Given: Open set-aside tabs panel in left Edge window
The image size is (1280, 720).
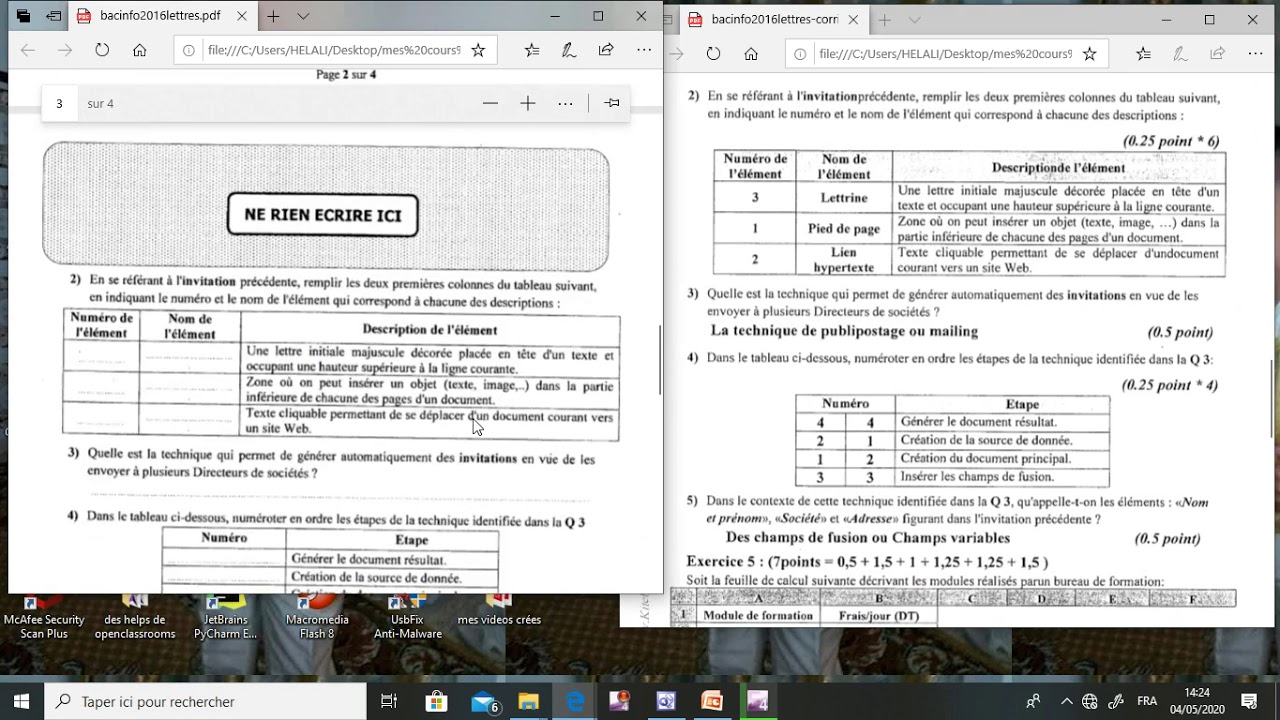Looking at the screenshot, I should click(24, 16).
